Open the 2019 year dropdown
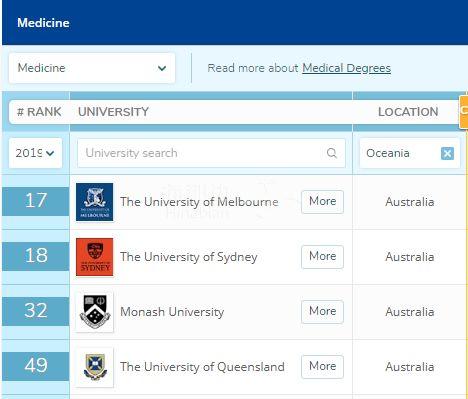The height and width of the screenshot is (399, 468). pyautogui.click(x=35, y=153)
